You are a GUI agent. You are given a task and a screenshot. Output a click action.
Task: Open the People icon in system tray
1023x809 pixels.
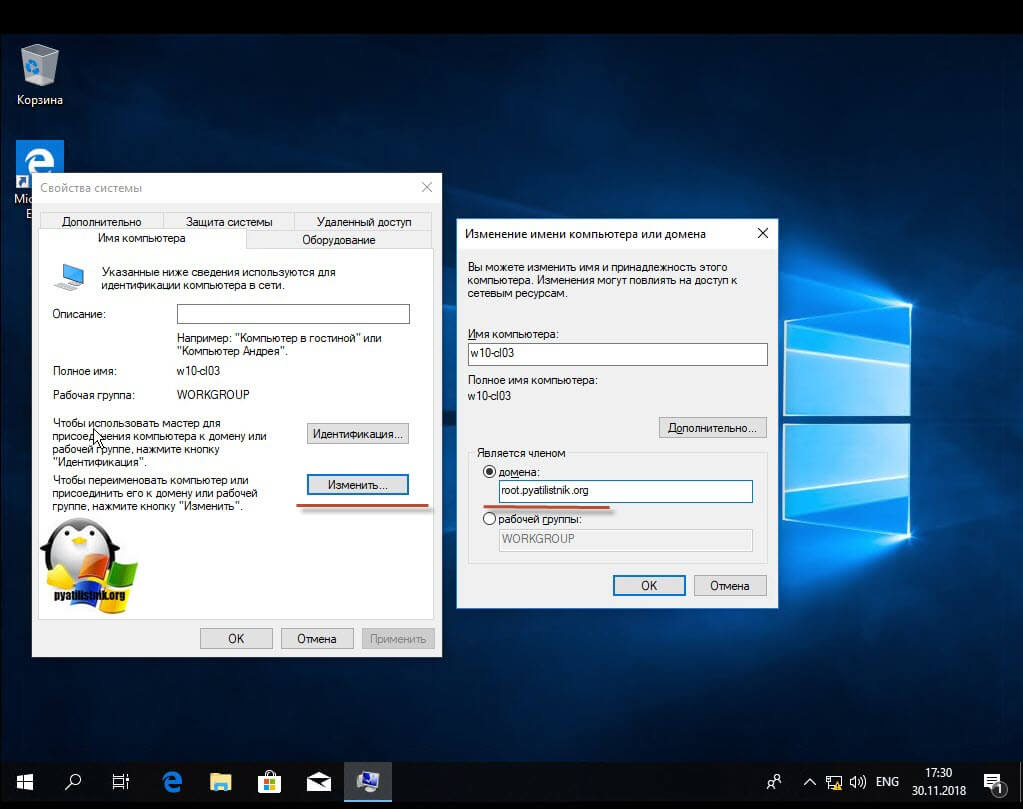click(x=774, y=782)
